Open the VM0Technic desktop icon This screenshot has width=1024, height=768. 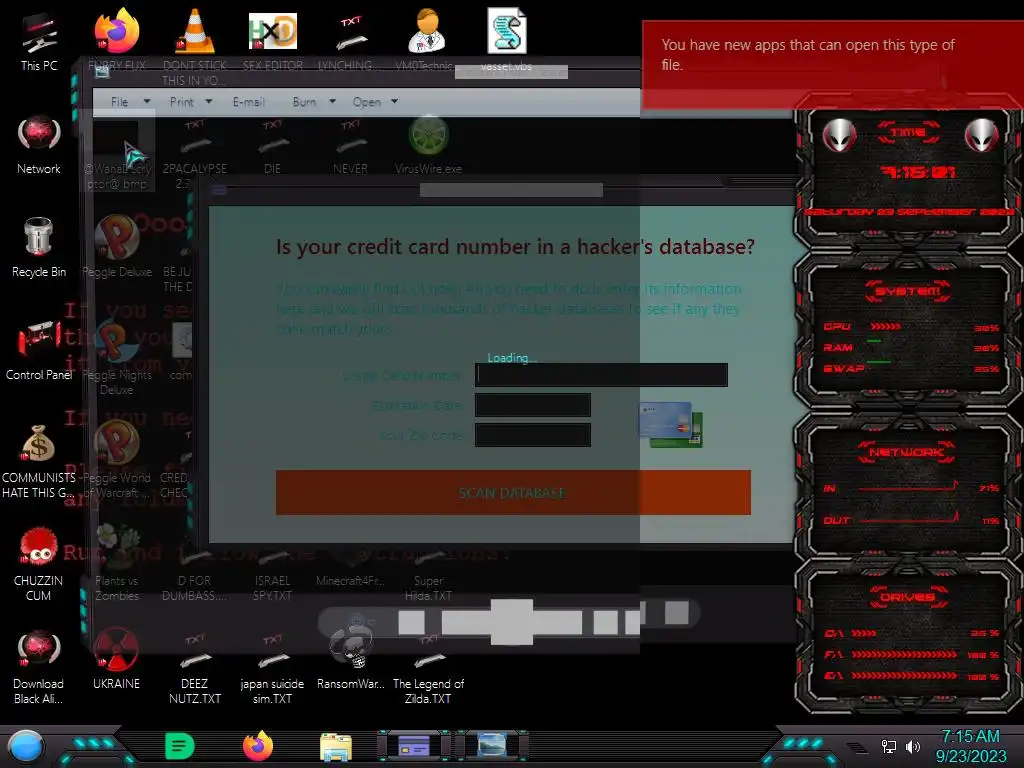click(x=426, y=39)
